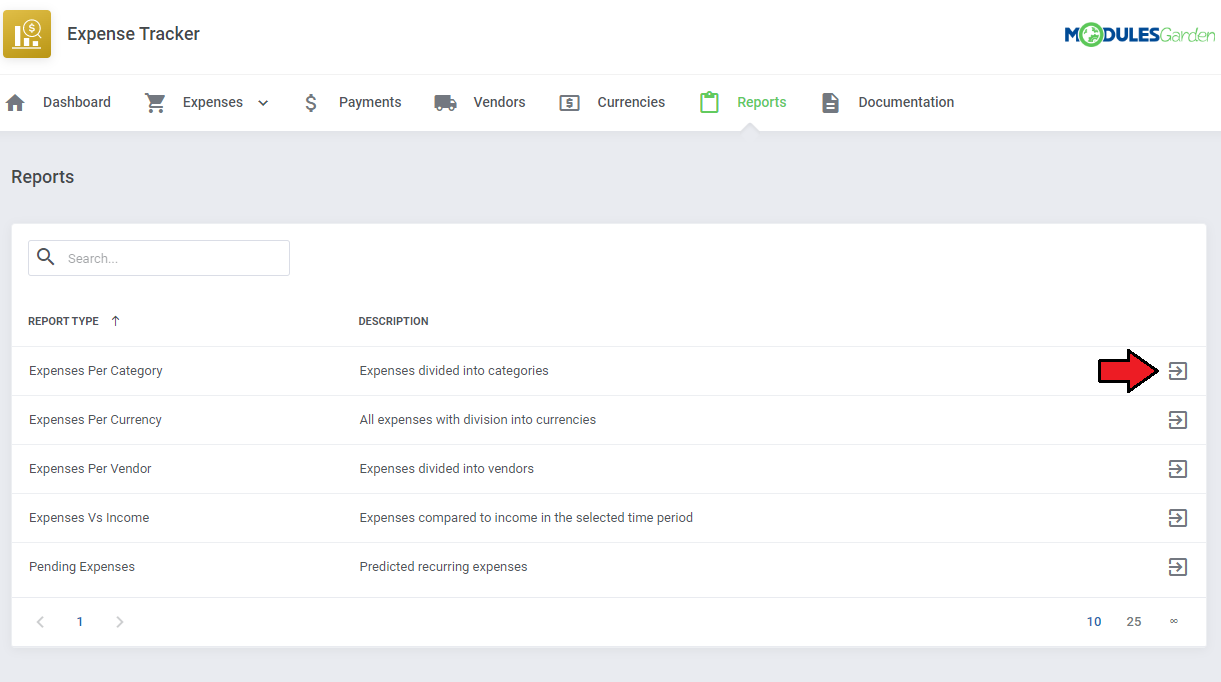Click the Description column header
The width and height of the screenshot is (1221, 682).
[394, 321]
